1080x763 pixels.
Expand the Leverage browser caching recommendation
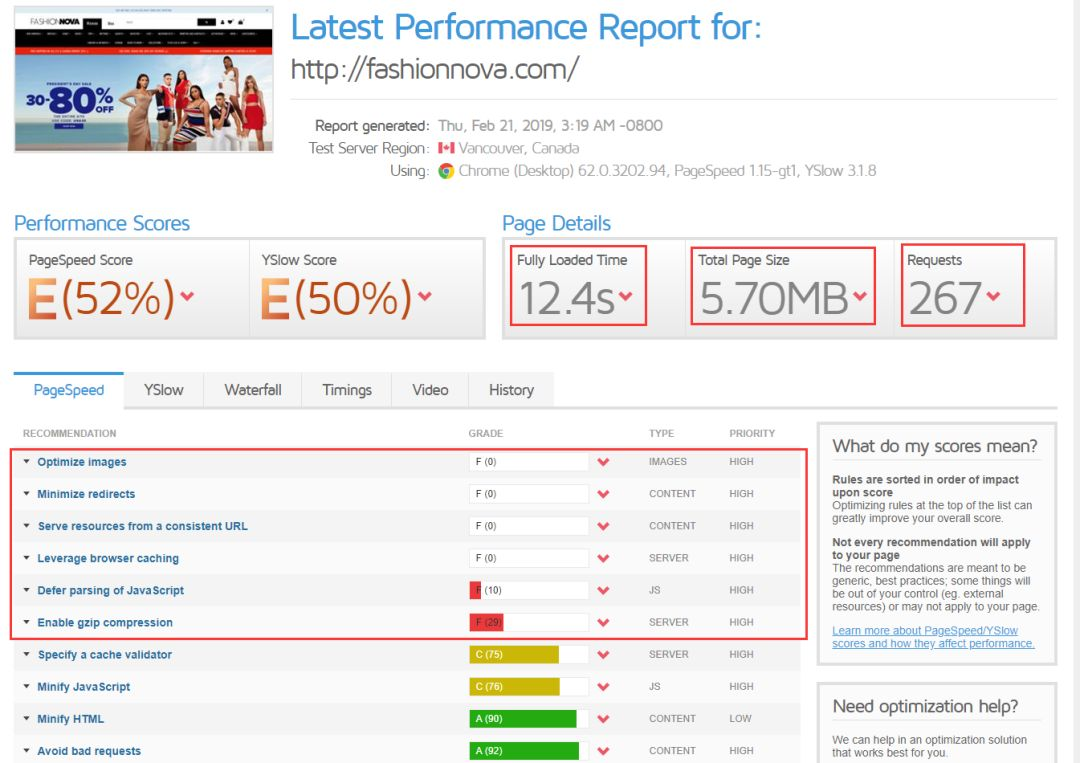pyautogui.click(x=108, y=558)
